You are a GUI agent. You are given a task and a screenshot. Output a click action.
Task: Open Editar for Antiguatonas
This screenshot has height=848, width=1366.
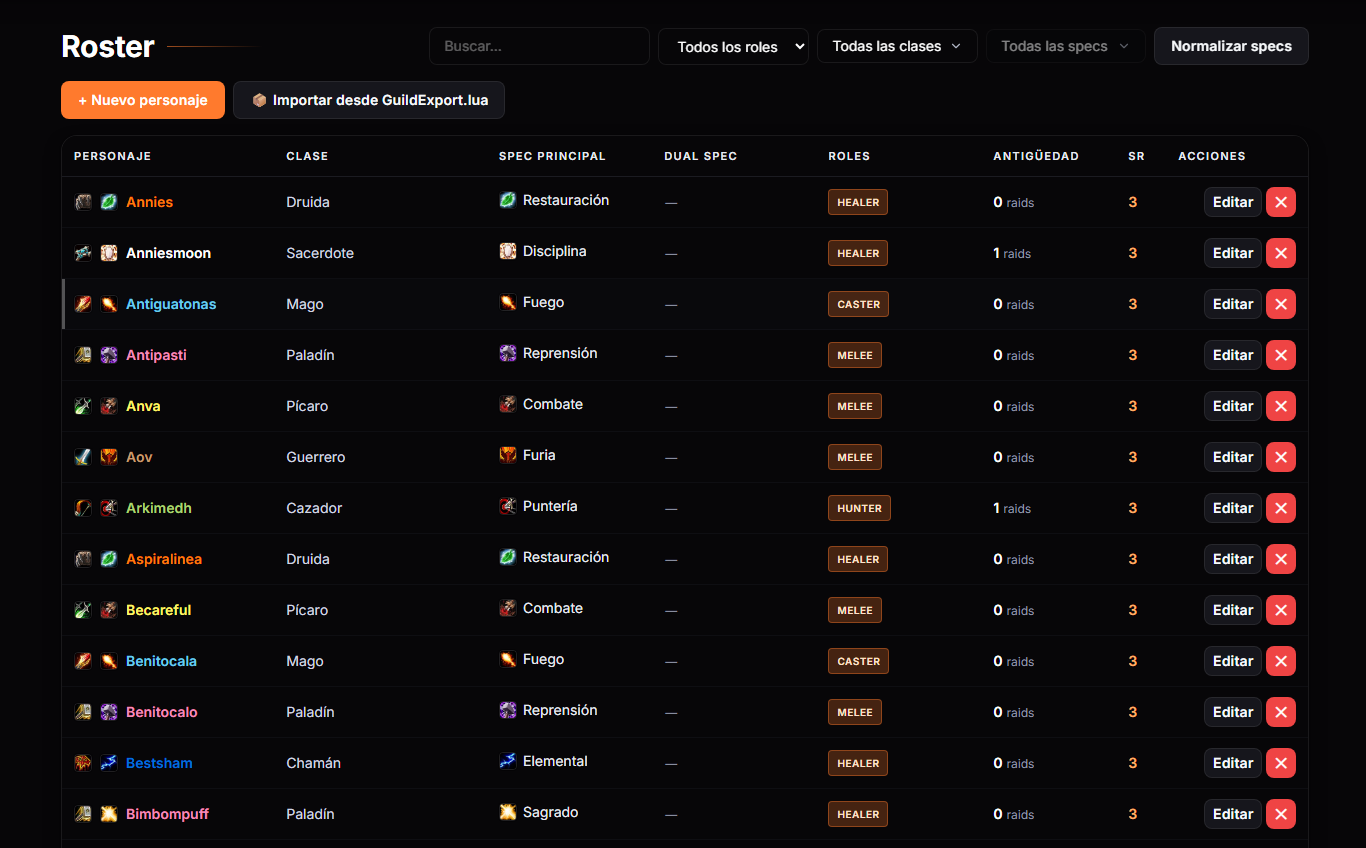click(1233, 304)
